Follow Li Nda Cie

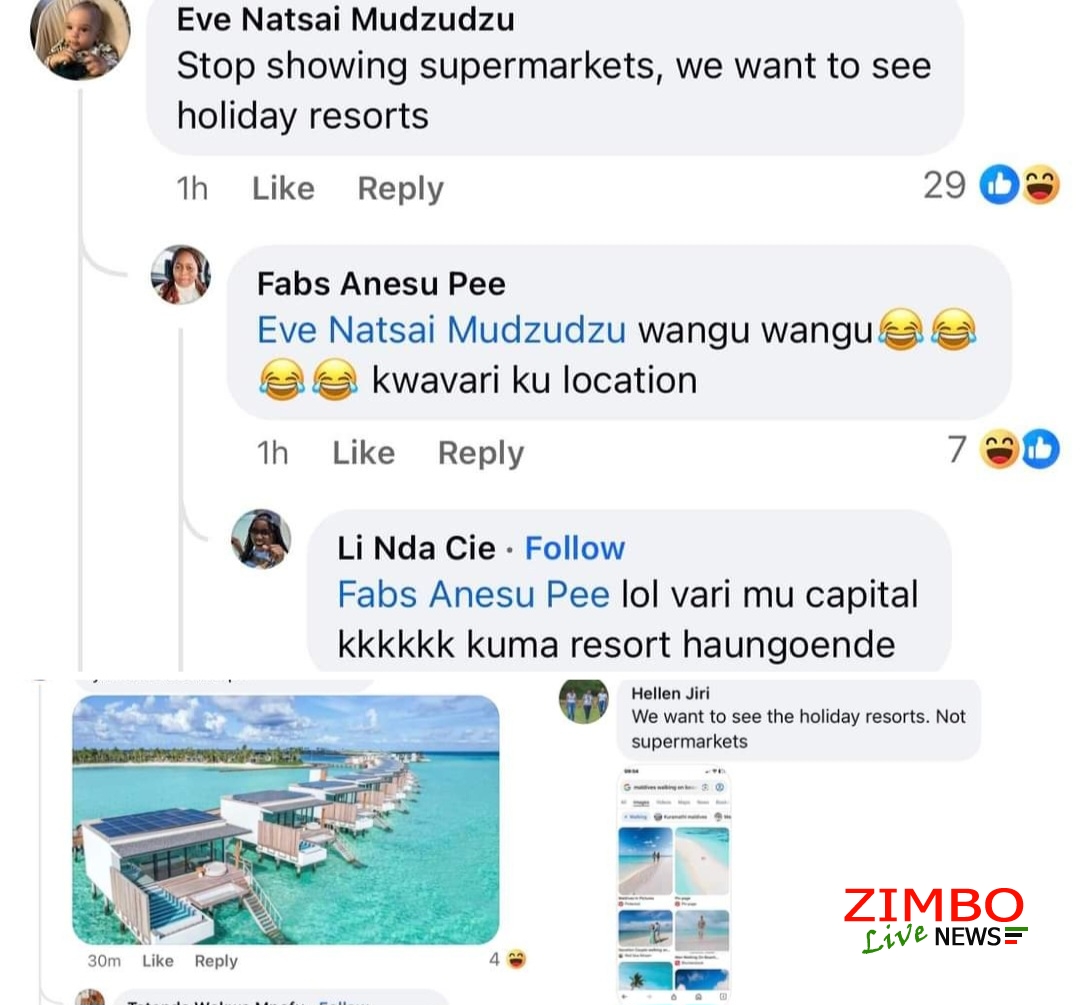575,548
